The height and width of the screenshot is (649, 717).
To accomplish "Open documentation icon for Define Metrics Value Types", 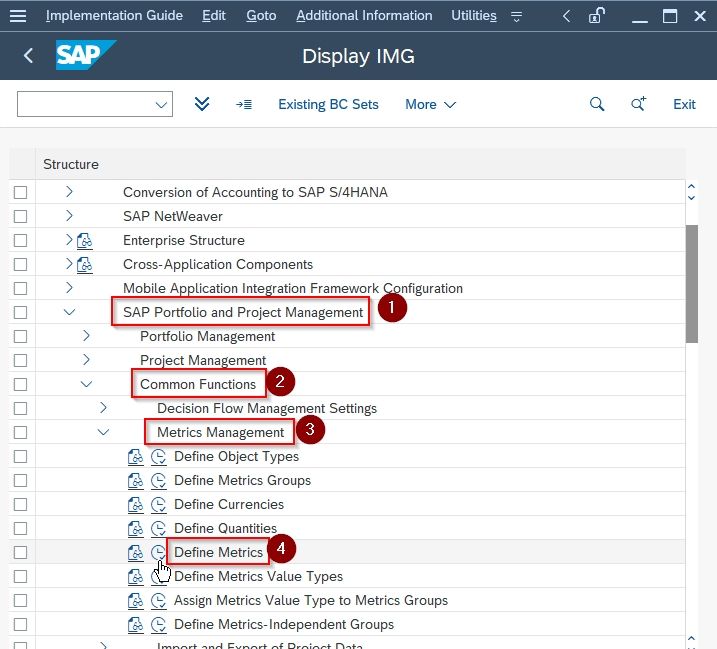I will tap(135, 576).
